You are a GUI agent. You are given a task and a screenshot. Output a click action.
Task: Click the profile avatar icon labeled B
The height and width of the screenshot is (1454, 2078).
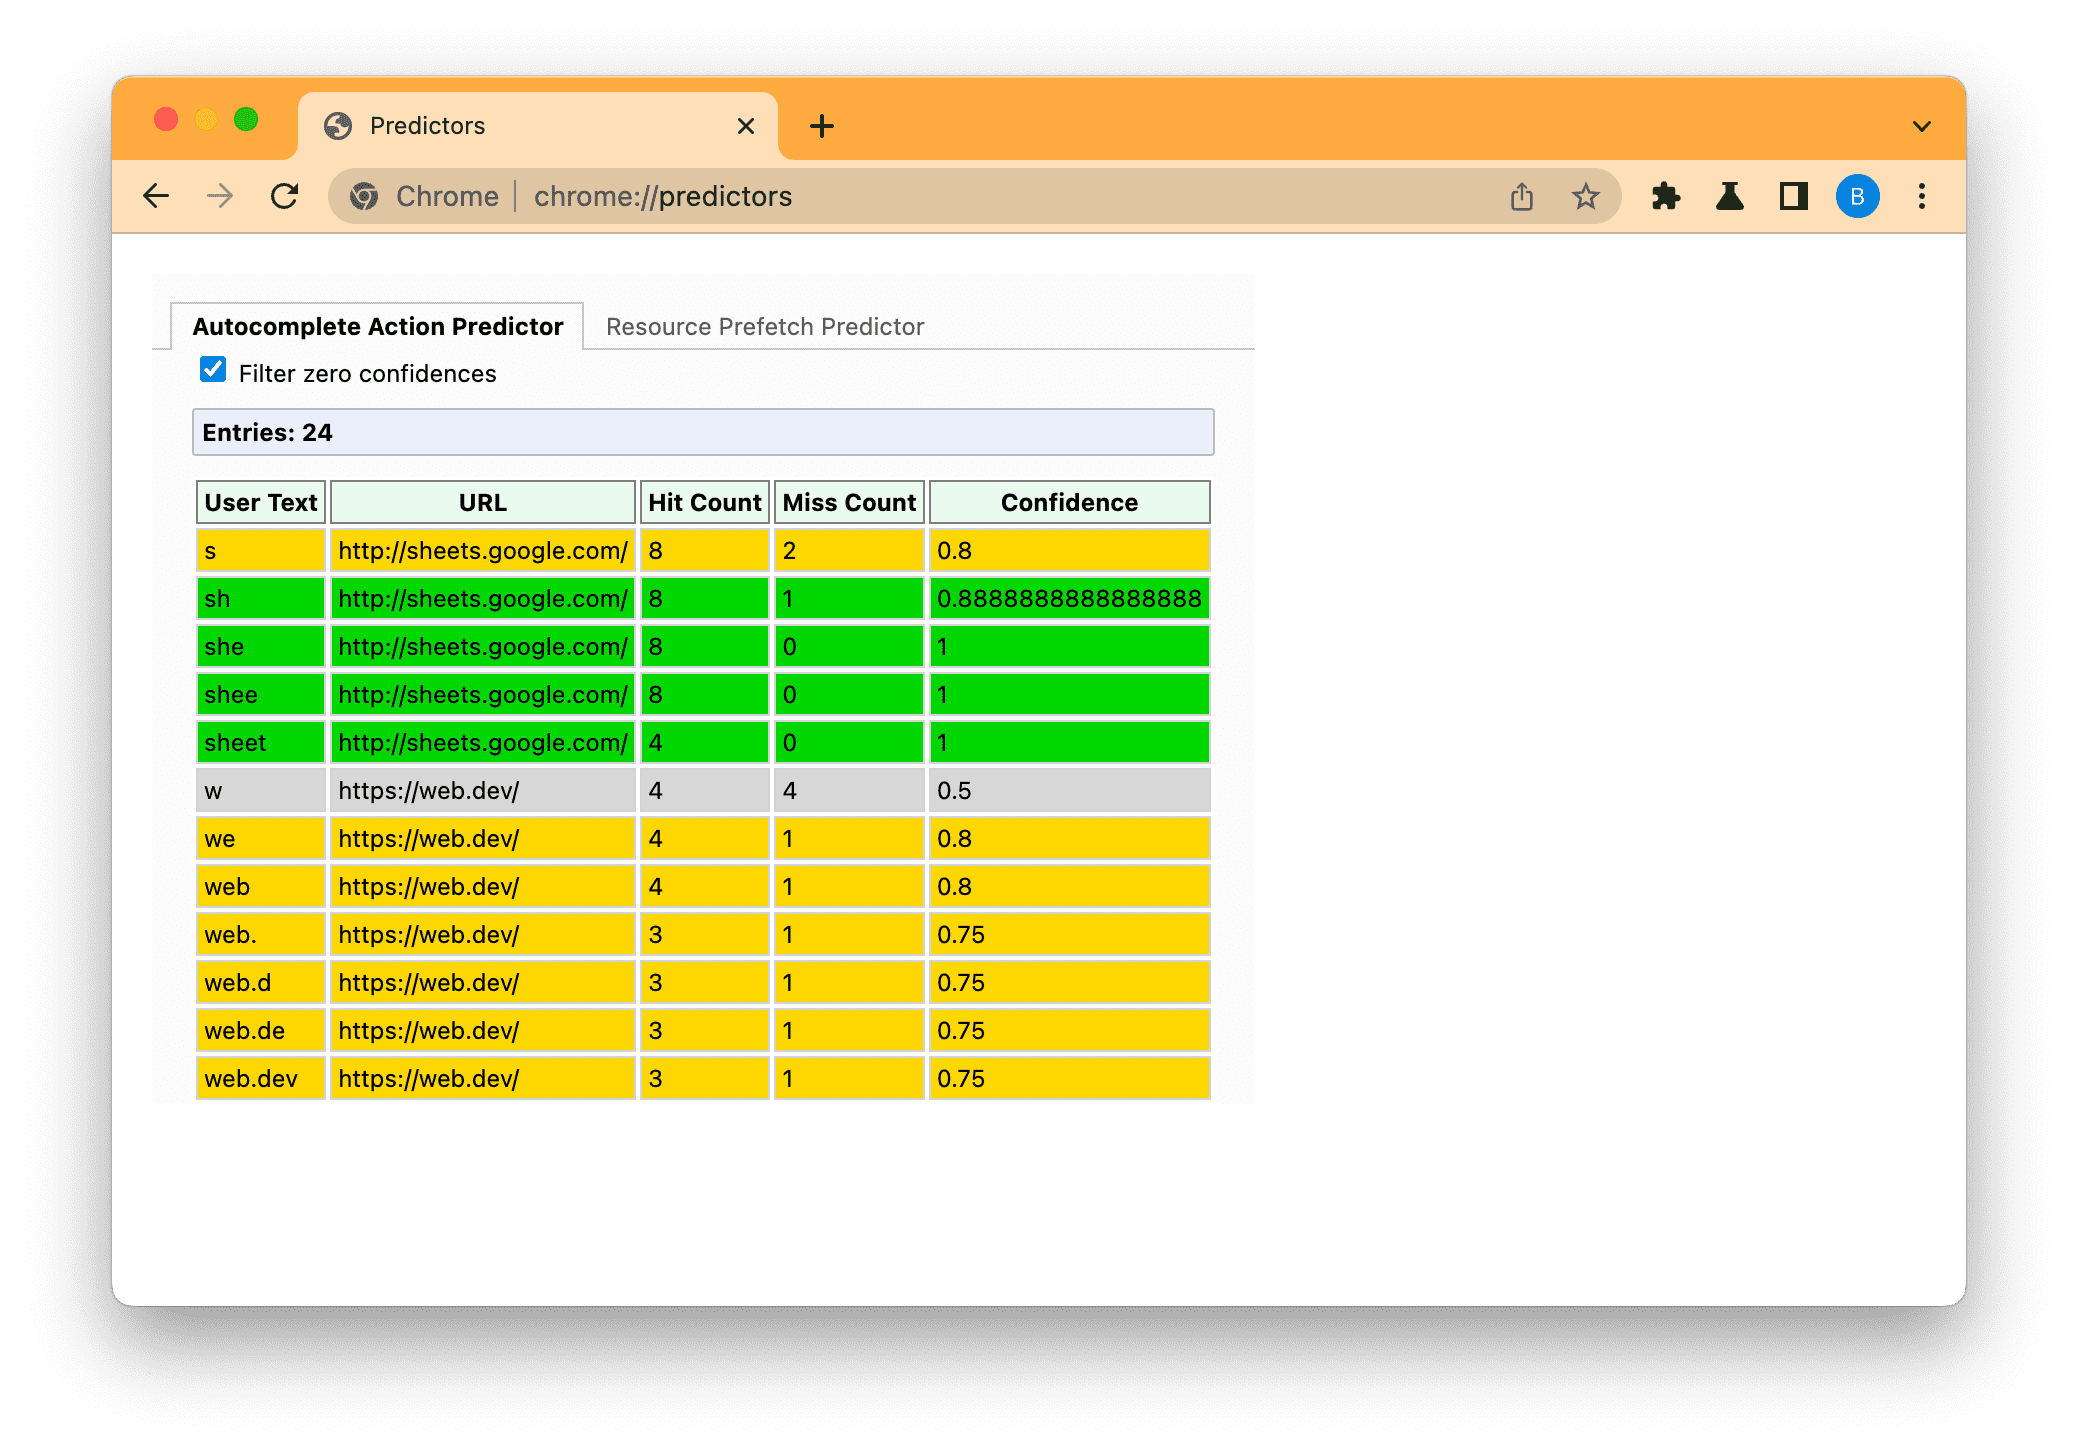1859,197
